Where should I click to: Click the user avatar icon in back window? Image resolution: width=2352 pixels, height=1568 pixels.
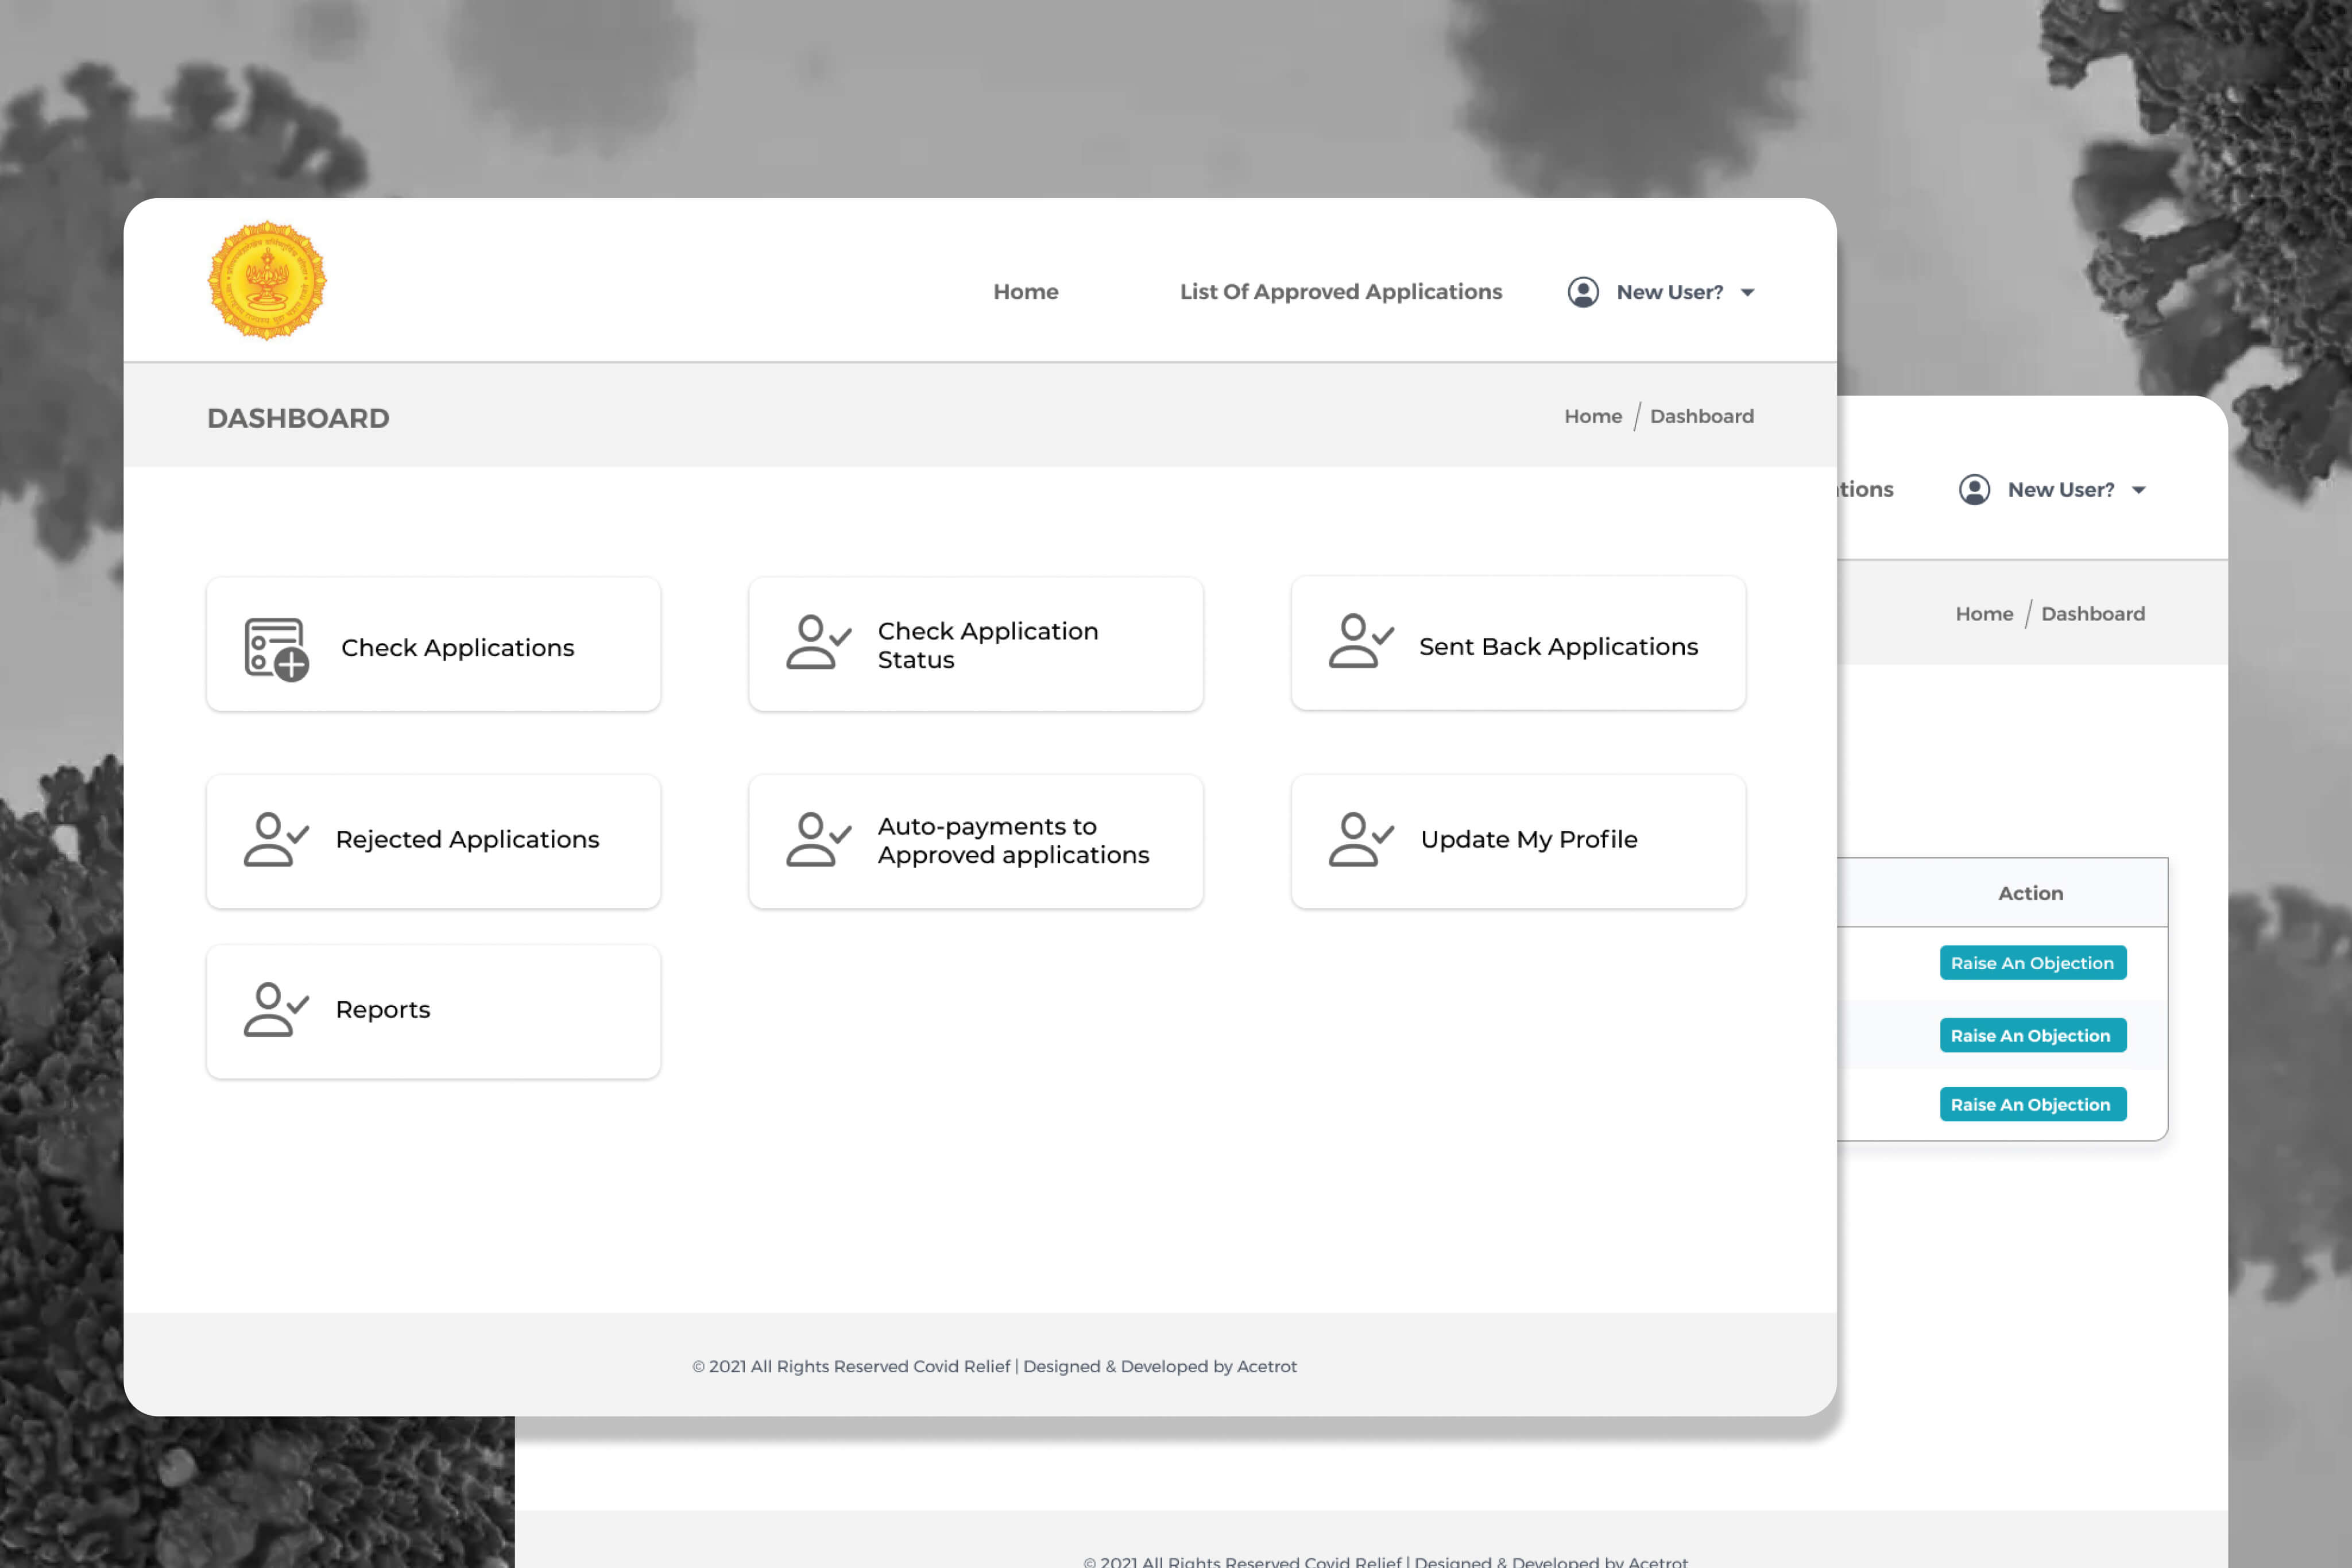point(1974,489)
